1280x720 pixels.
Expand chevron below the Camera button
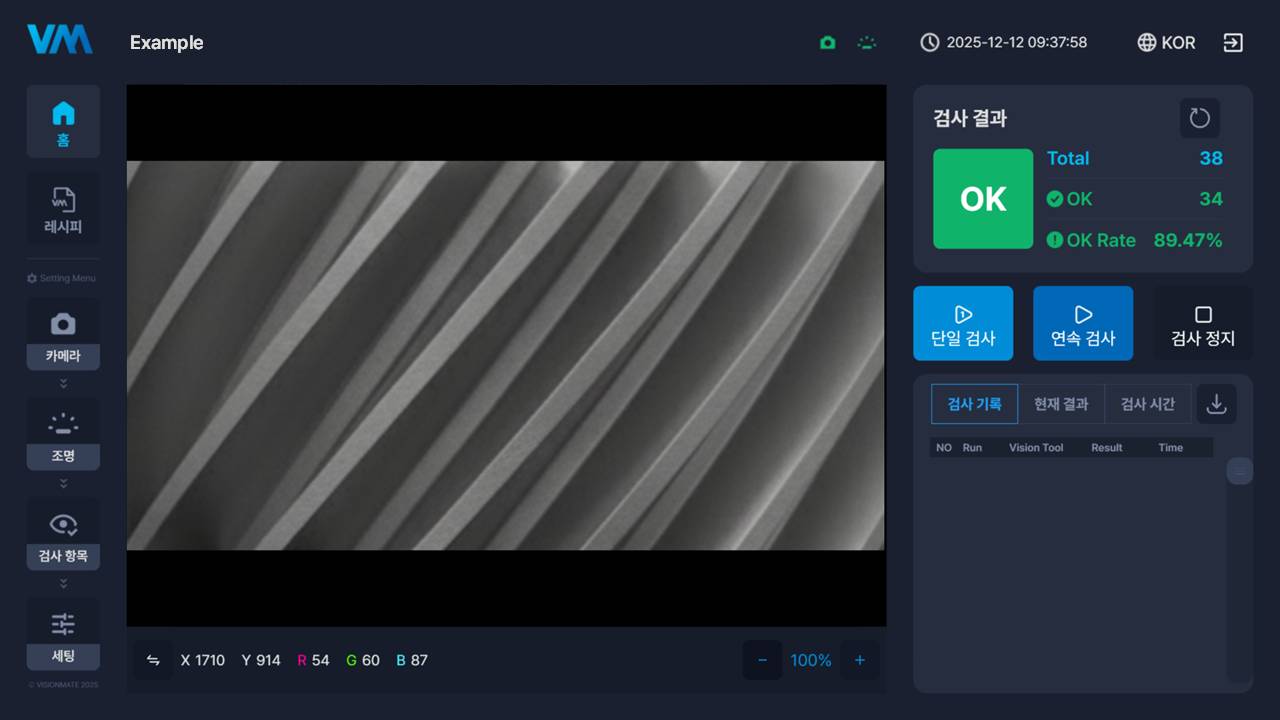63,383
